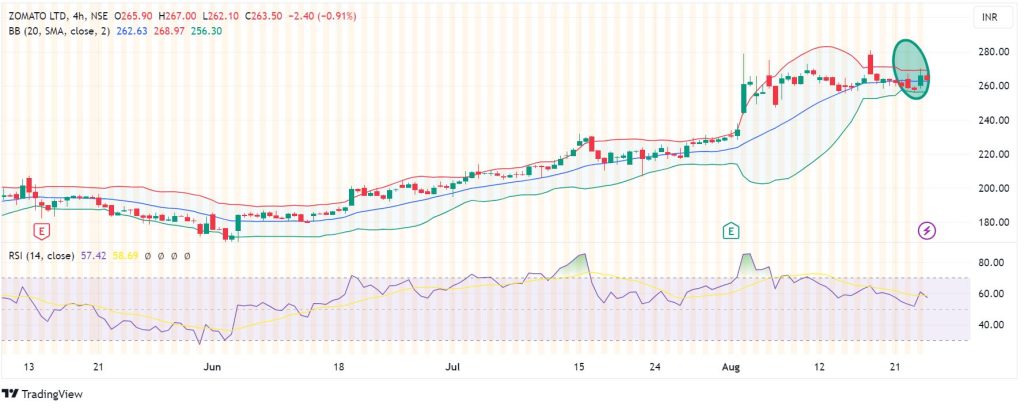
Task: Click the open price O265.90 in header
Action: tap(135, 16)
